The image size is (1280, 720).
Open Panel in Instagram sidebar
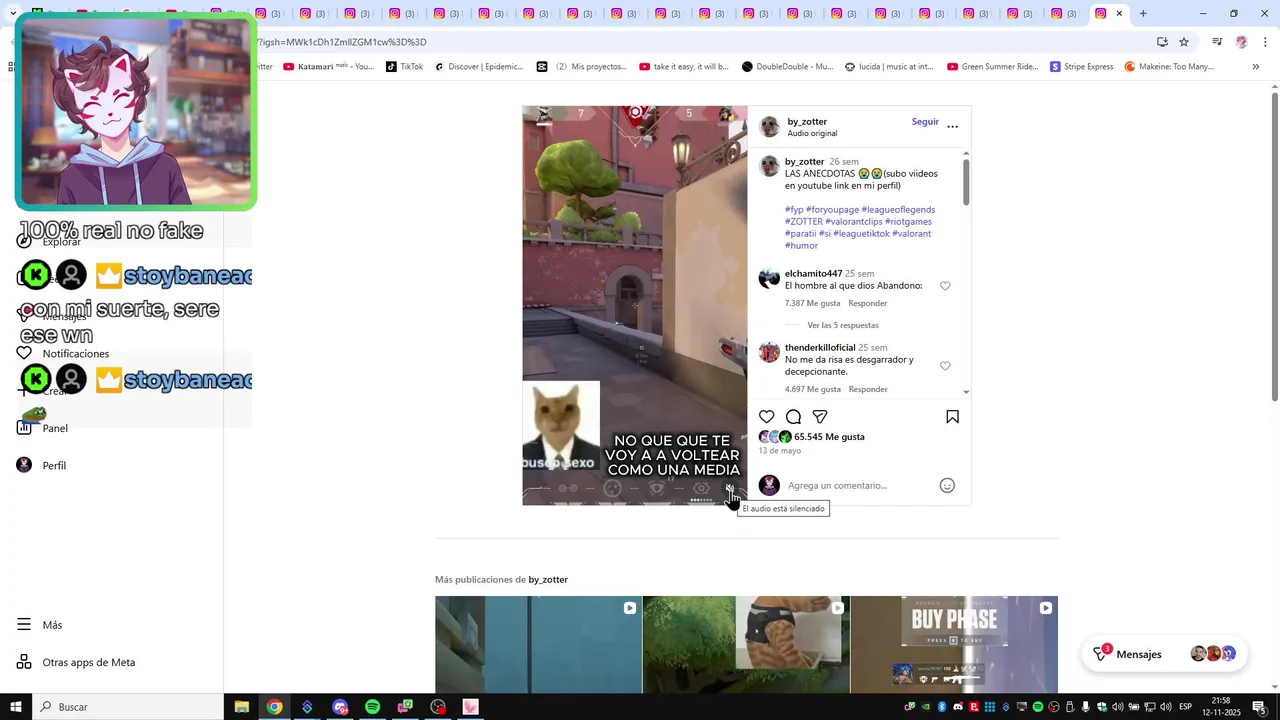(x=42, y=428)
